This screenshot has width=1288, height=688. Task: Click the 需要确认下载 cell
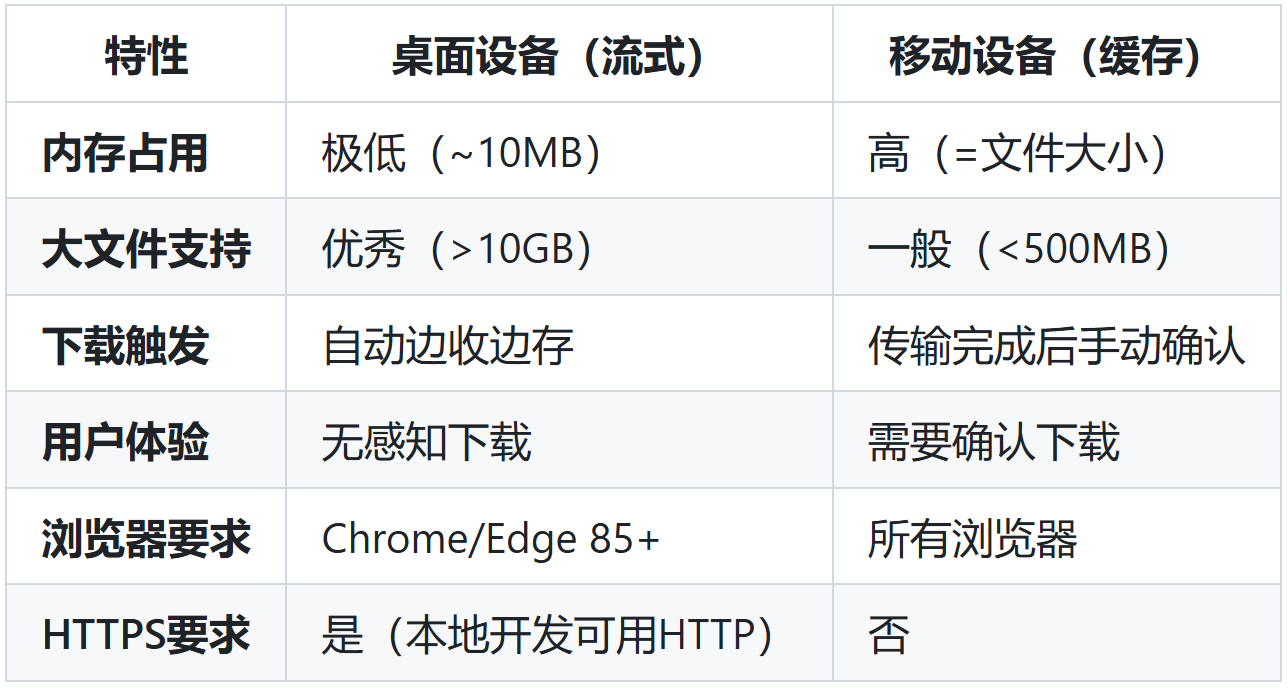pyautogui.click(x=993, y=442)
